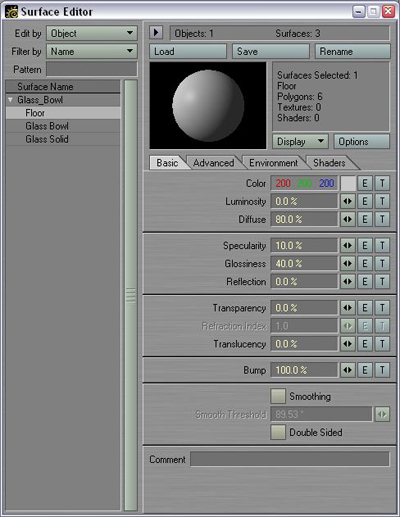The image size is (400, 517).
Task: Click the Save button
Action: click(x=271, y=51)
